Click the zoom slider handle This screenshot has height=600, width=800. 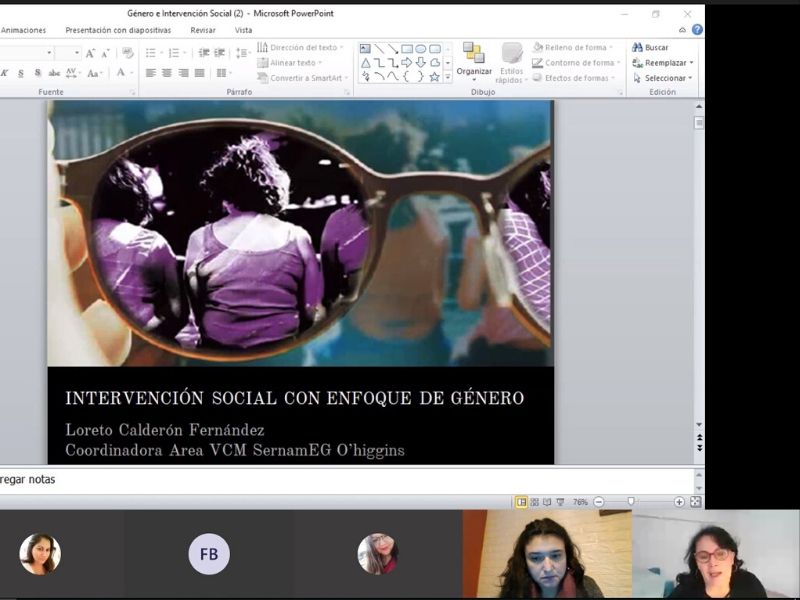click(x=631, y=502)
